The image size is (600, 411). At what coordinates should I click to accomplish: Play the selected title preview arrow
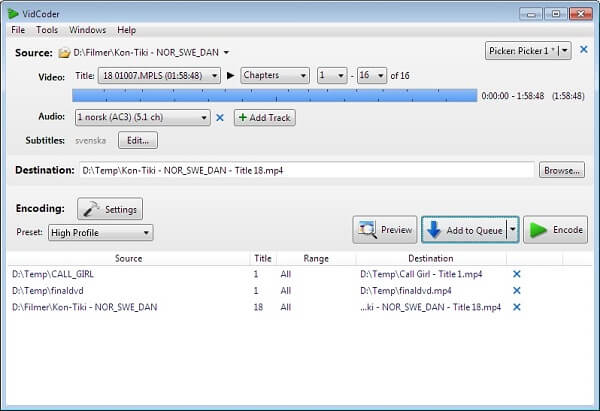pyautogui.click(x=230, y=75)
